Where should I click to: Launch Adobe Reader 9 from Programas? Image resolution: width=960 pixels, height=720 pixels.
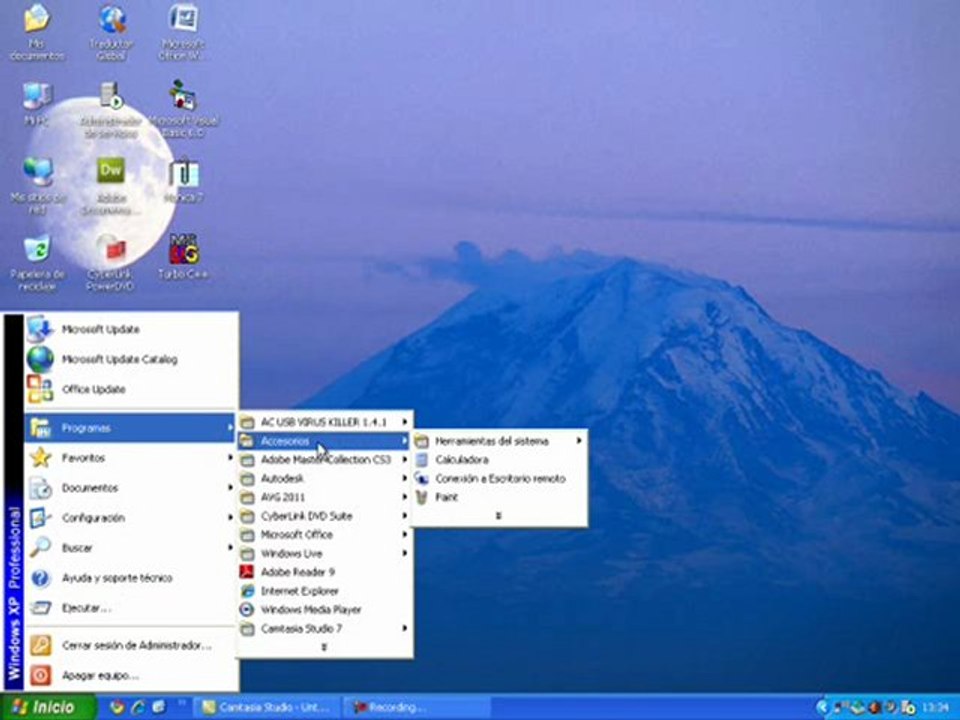[x=324, y=572]
